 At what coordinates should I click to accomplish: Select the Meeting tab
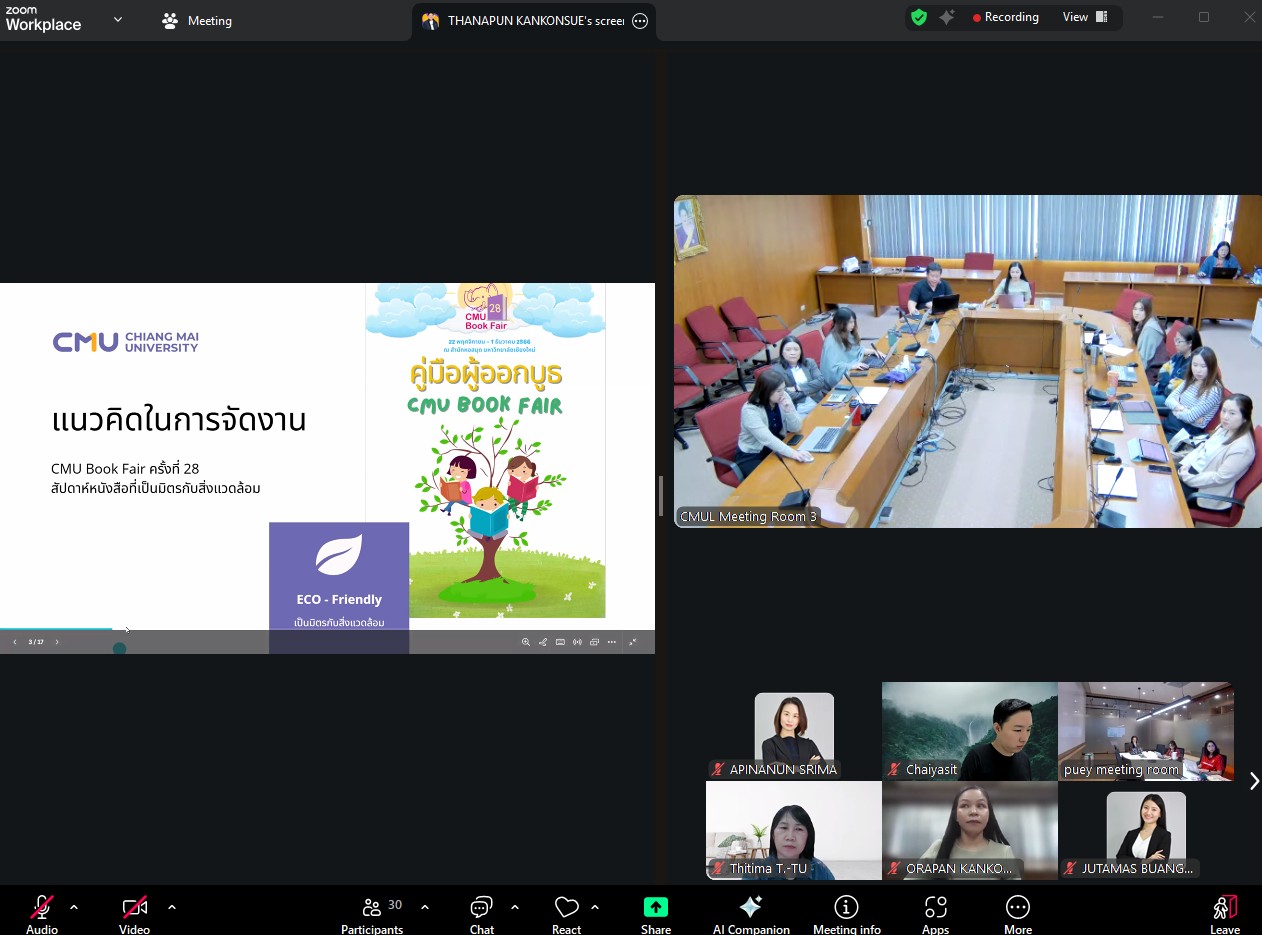[x=197, y=20]
